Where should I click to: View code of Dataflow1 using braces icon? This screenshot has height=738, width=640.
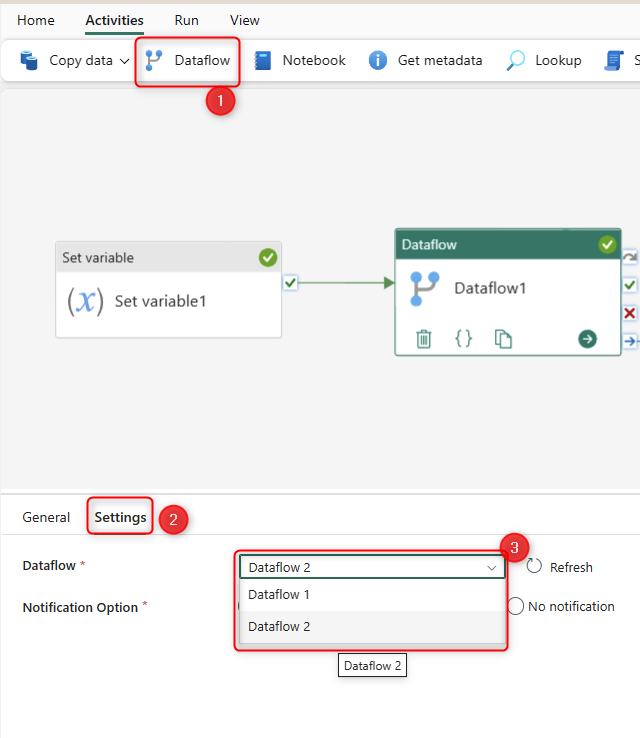463,339
